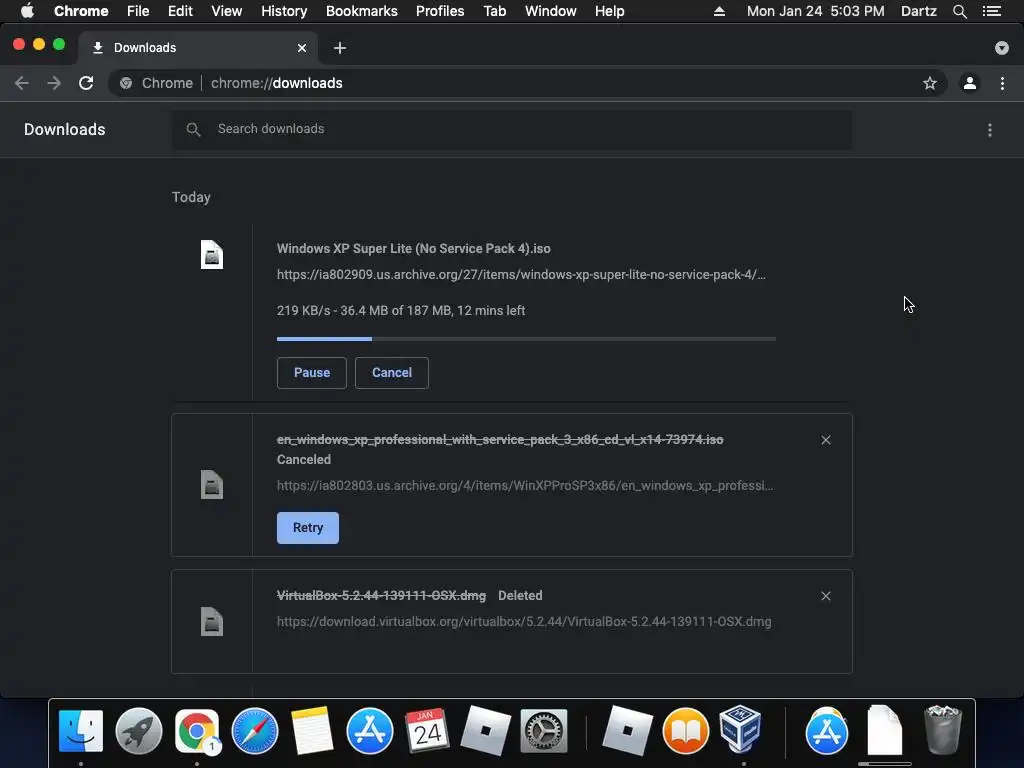Viewport: 1024px width, 768px height.
Task: Open the Chrome application menu
Action: (81, 11)
